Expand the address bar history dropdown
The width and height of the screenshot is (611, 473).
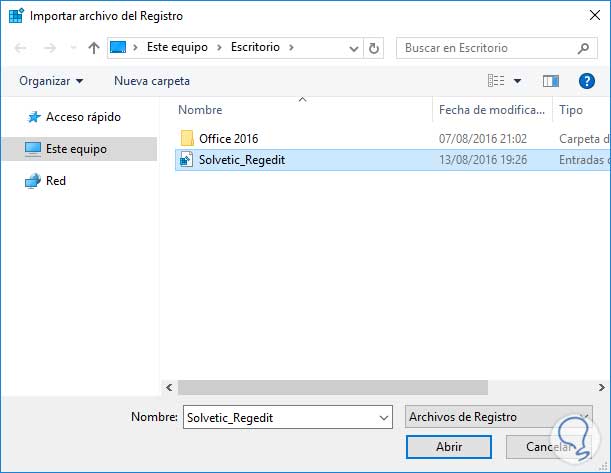[x=354, y=48]
